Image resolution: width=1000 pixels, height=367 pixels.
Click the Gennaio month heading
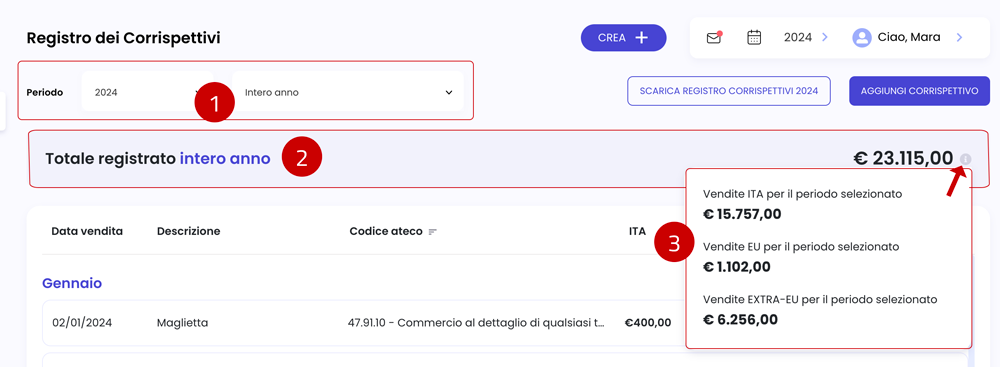72,283
